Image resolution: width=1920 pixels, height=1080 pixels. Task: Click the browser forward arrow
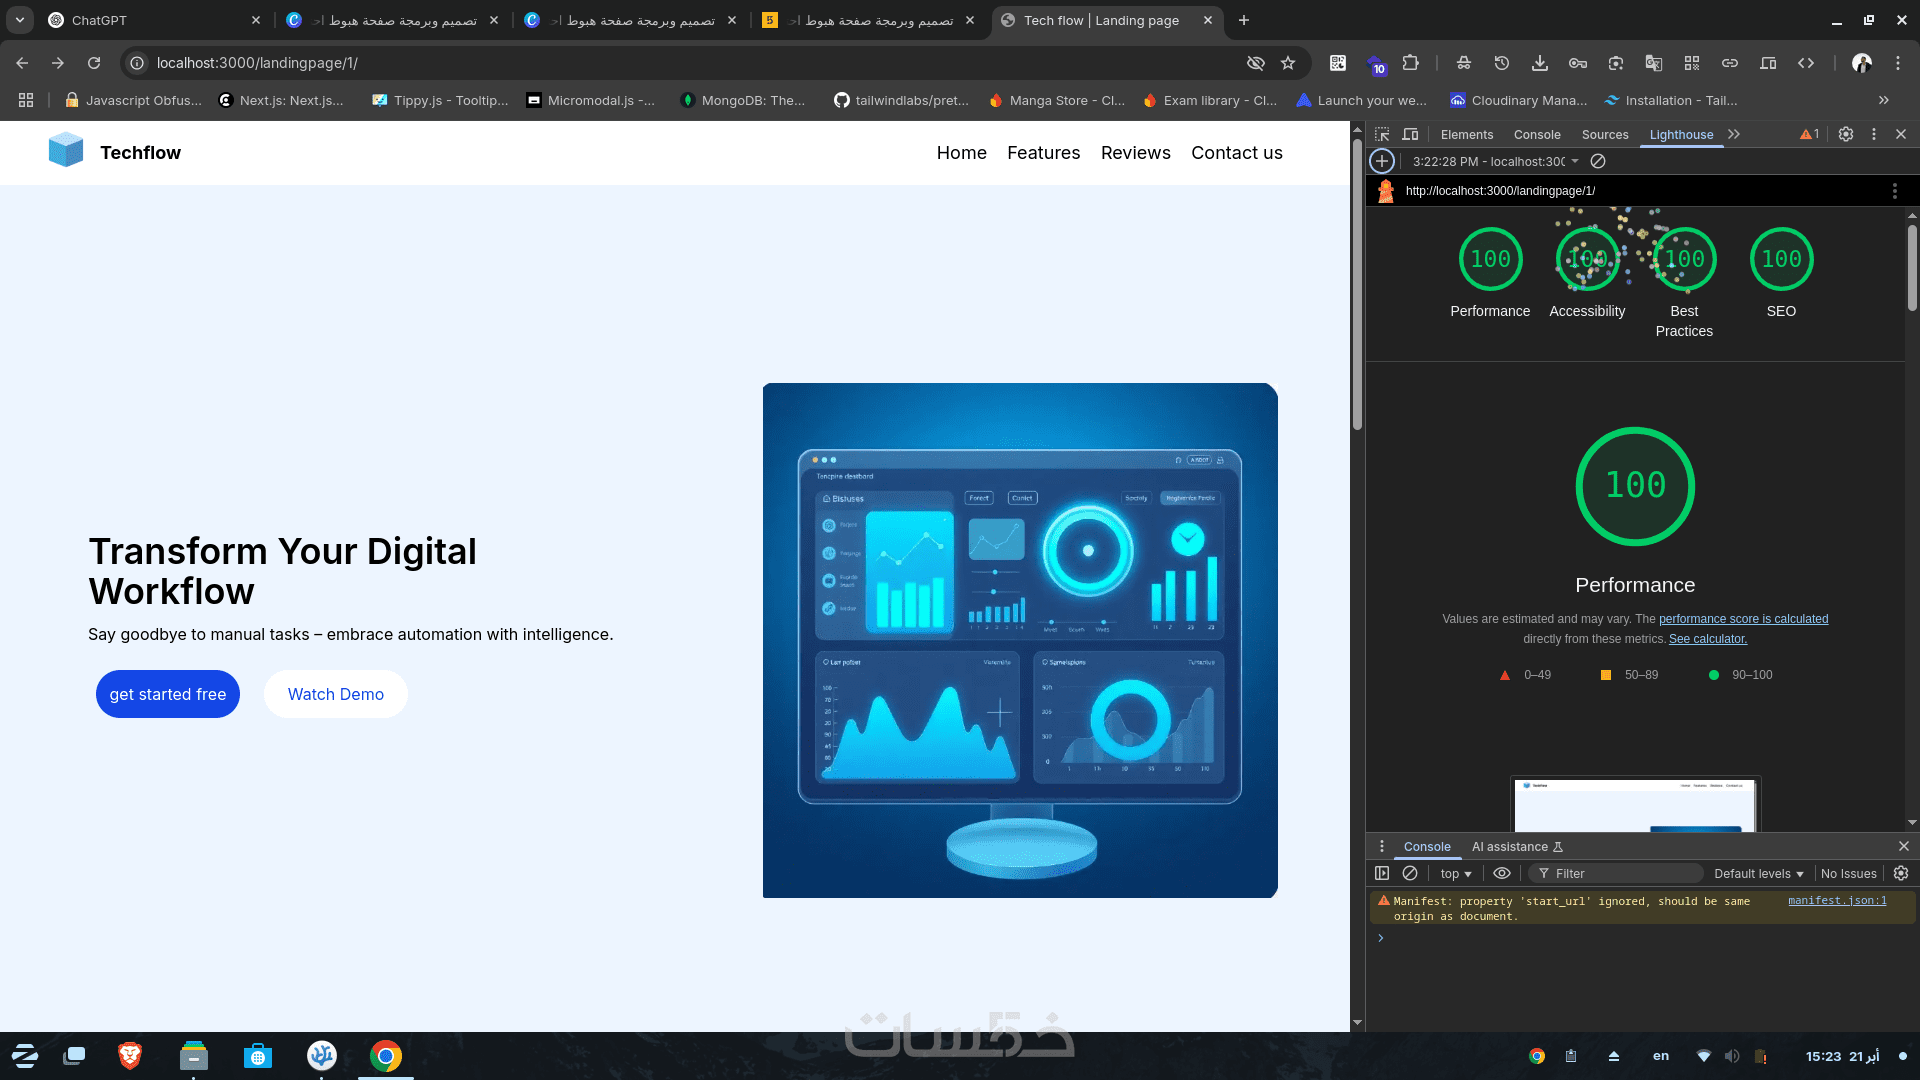click(x=58, y=63)
